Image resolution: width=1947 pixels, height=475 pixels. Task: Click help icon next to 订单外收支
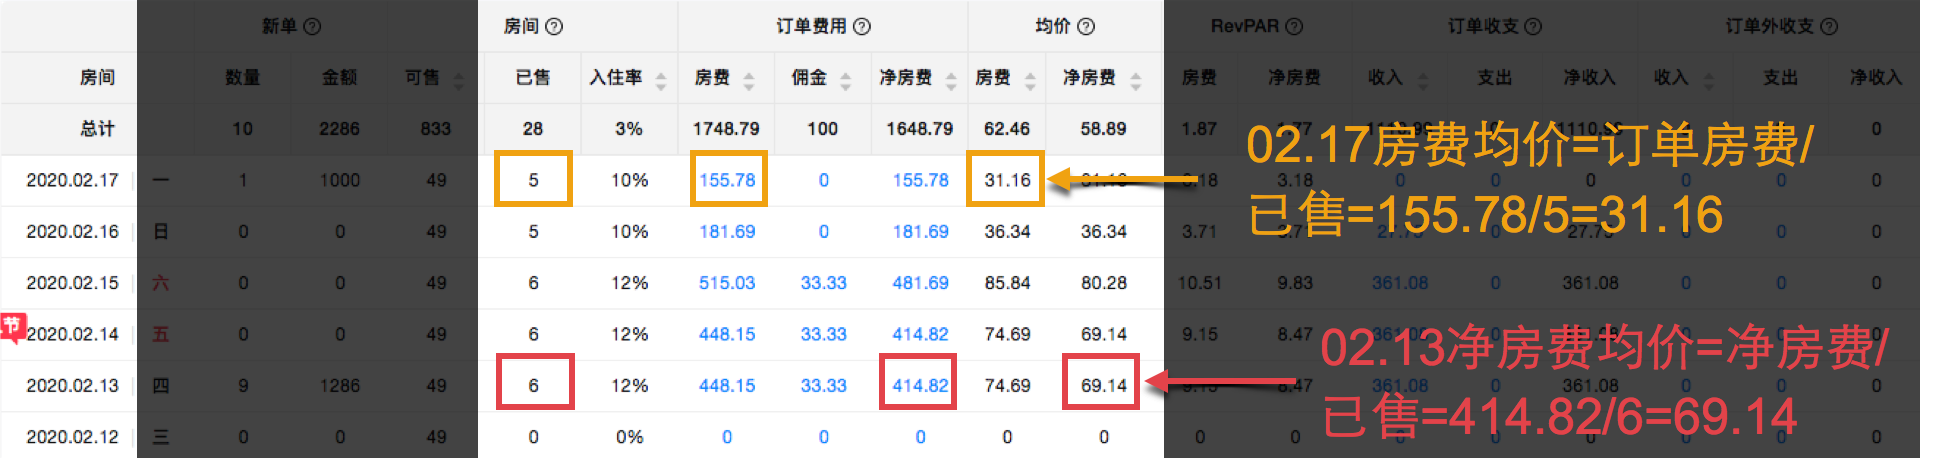tap(1829, 27)
